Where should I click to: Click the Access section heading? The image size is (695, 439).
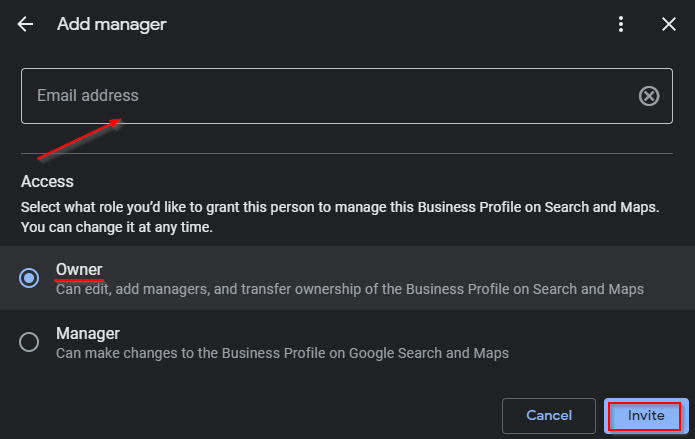point(48,182)
